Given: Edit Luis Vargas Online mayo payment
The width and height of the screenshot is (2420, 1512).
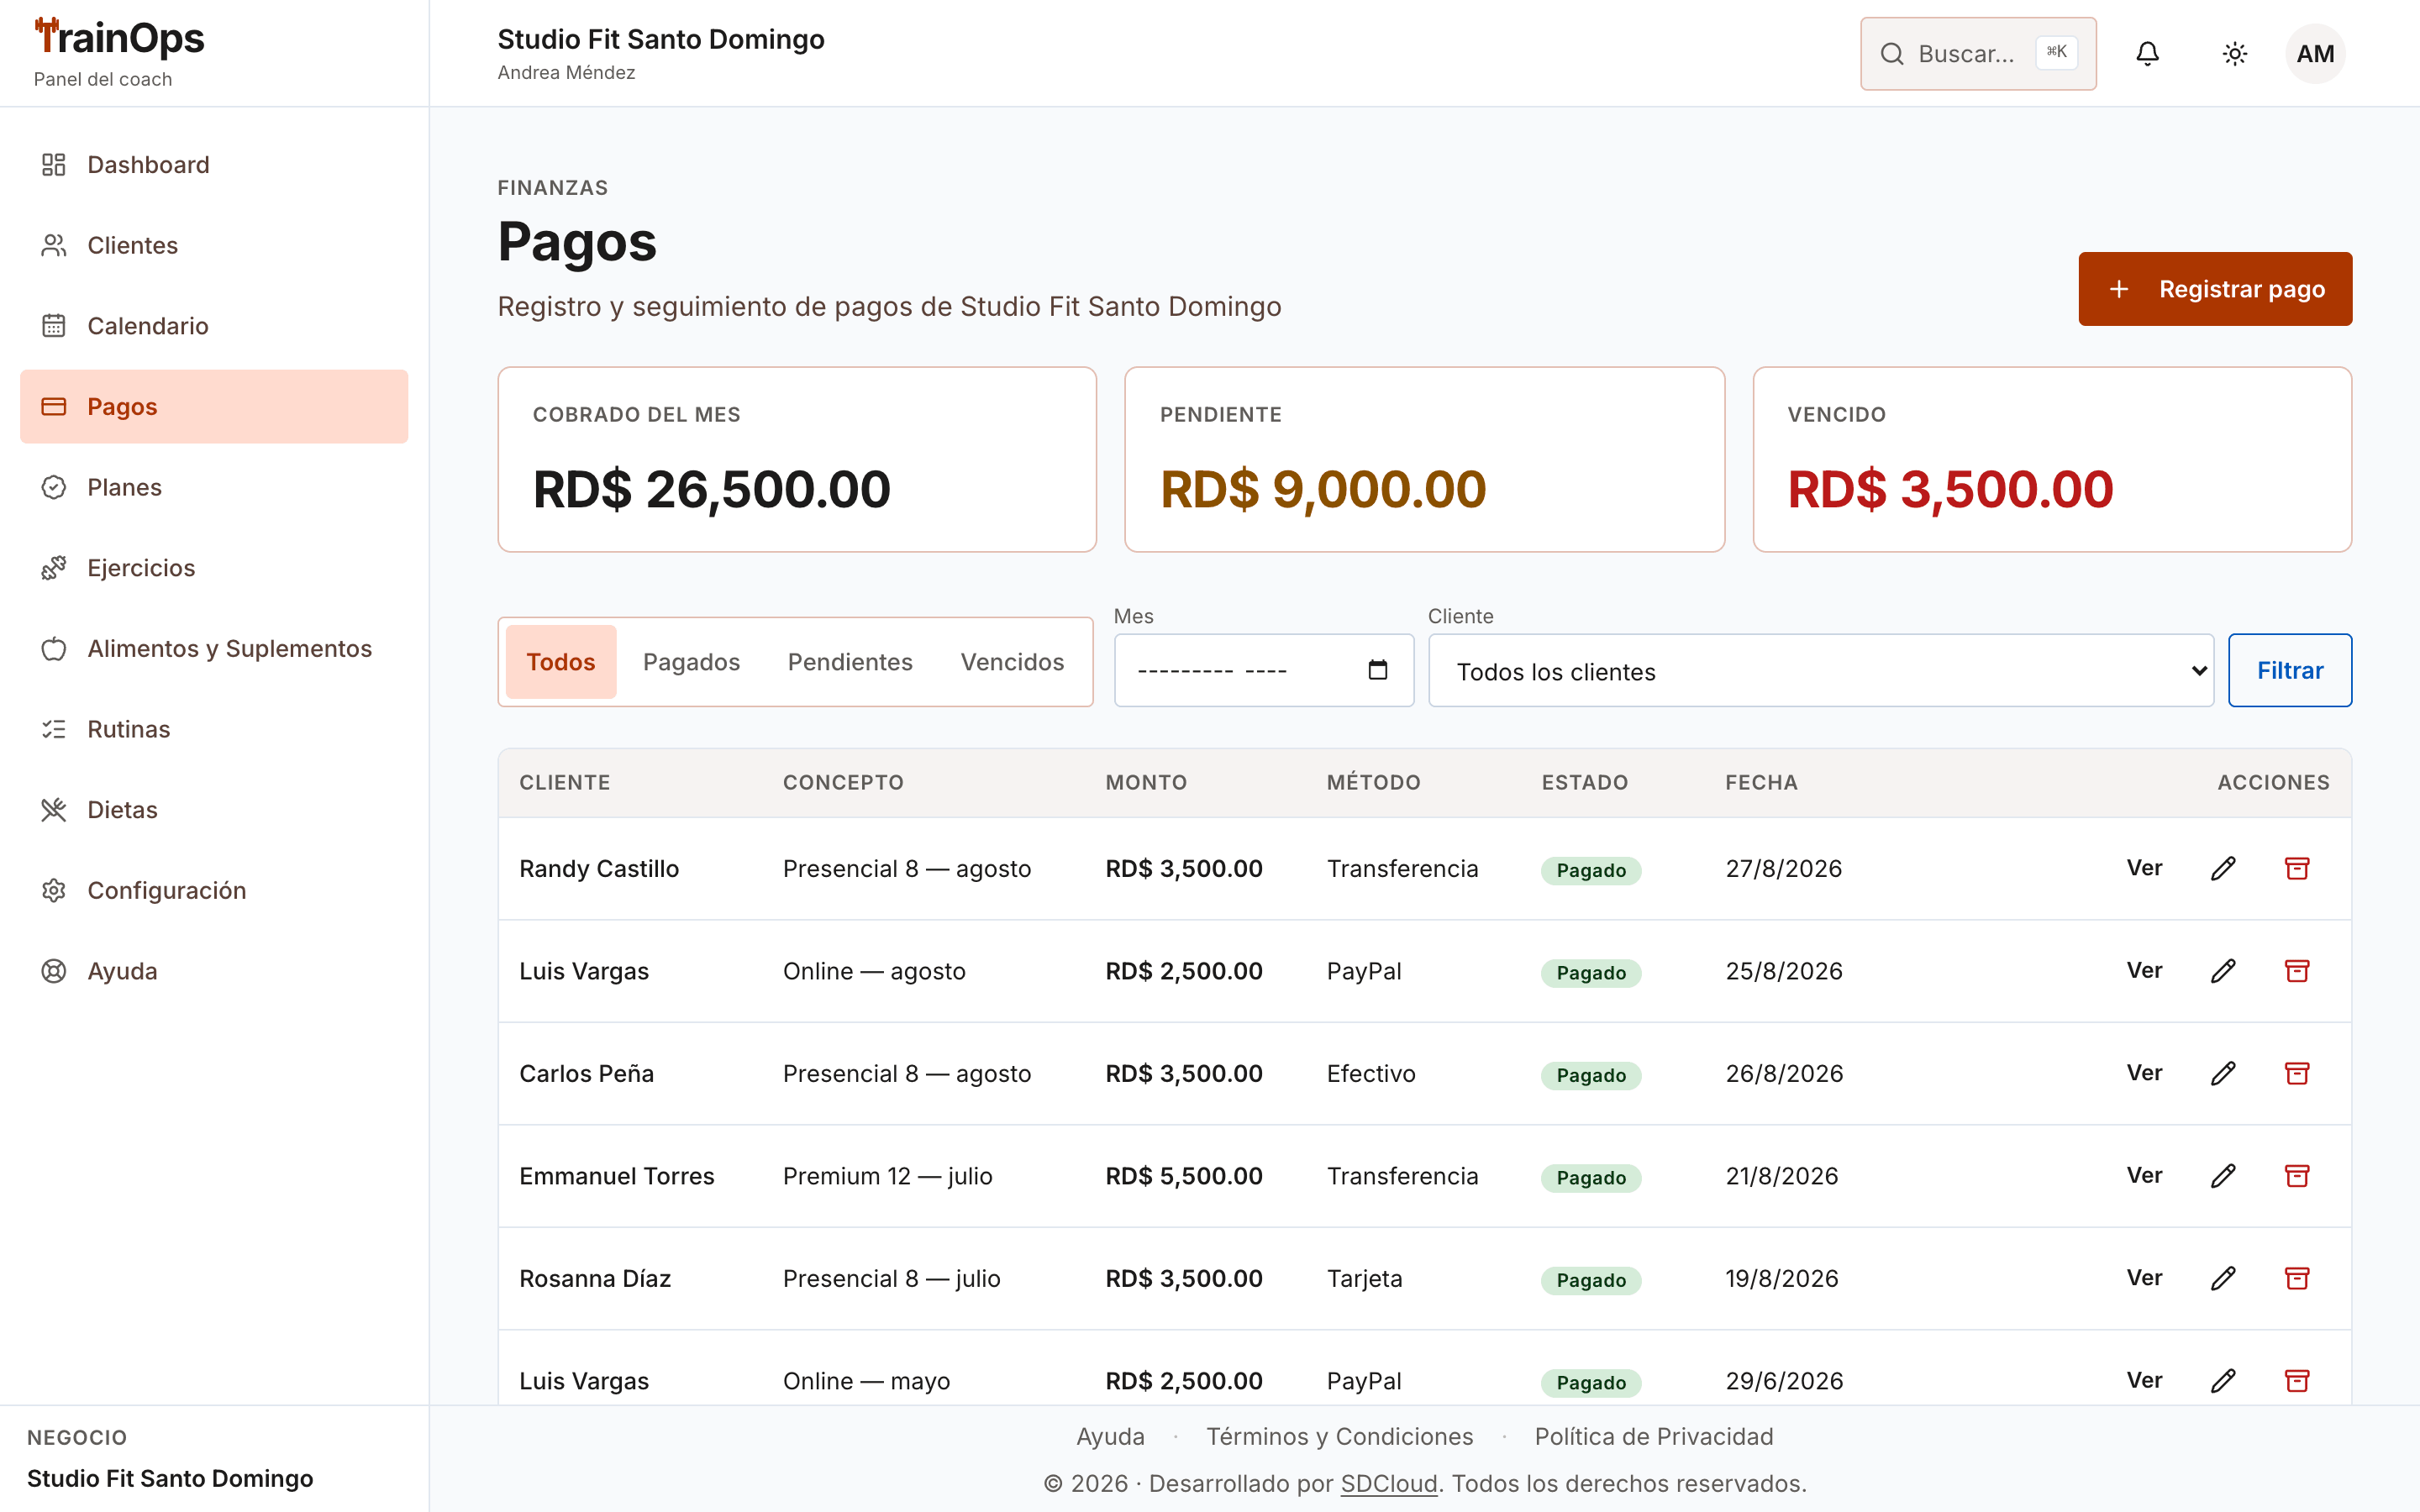Looking at the screenshot, I should [x=2223, y=1381].
